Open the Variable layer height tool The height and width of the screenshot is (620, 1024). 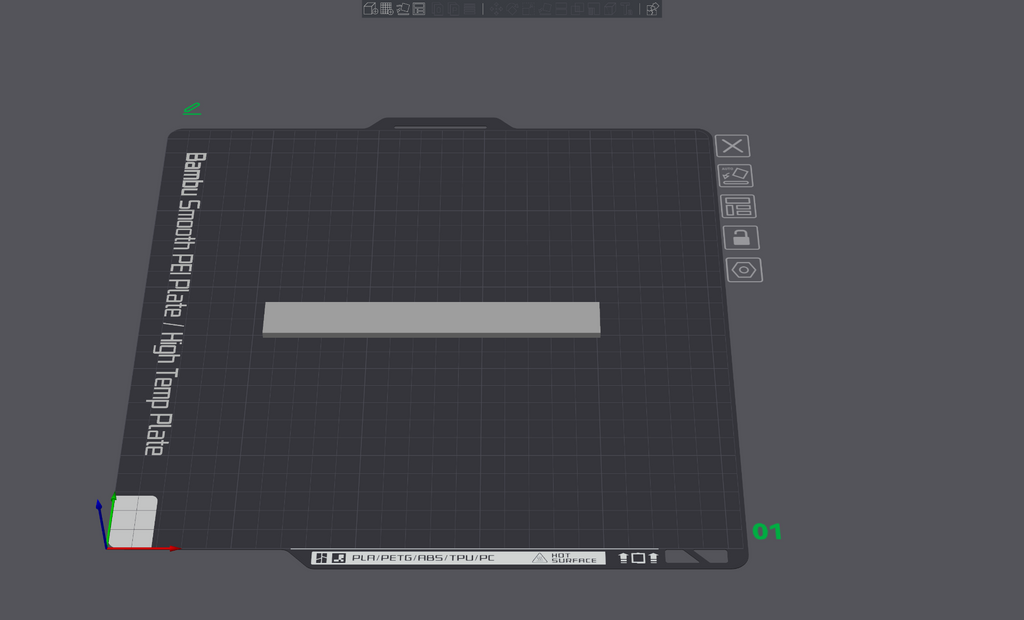click(470, 8)
